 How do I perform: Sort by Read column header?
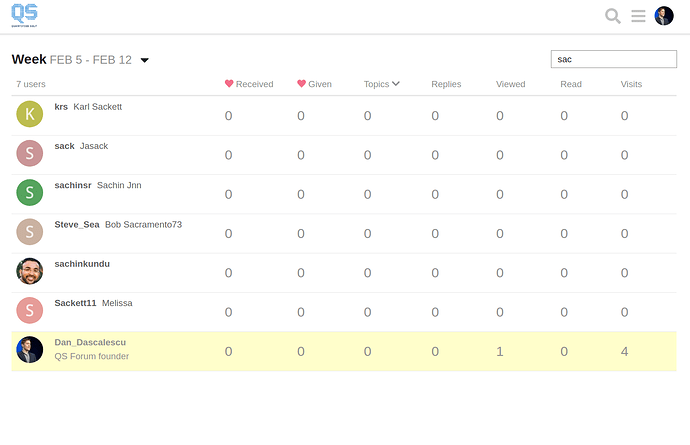point(571,84)
